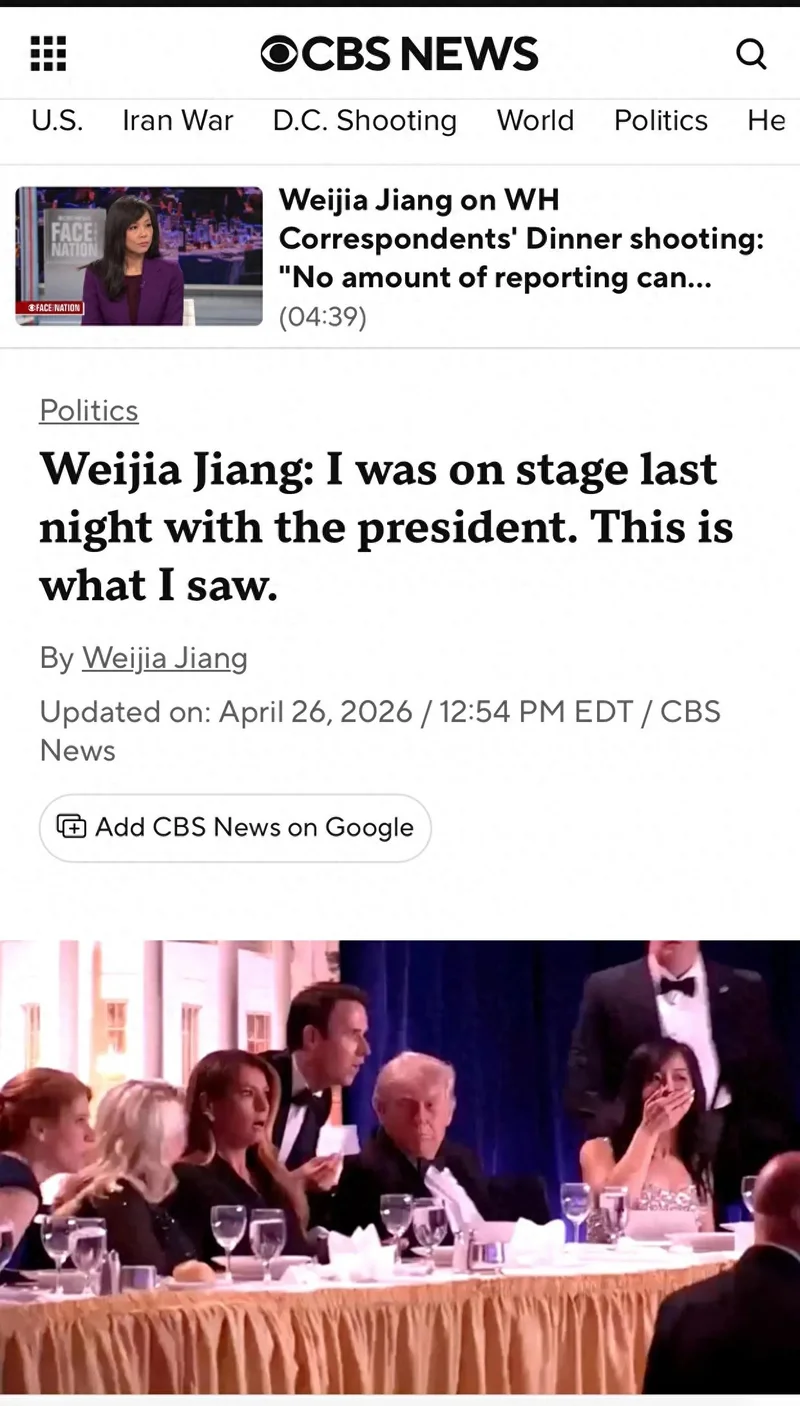Select the U.S. navigation tab
The image size is (800, 1406).
click(x=57, y=121)
